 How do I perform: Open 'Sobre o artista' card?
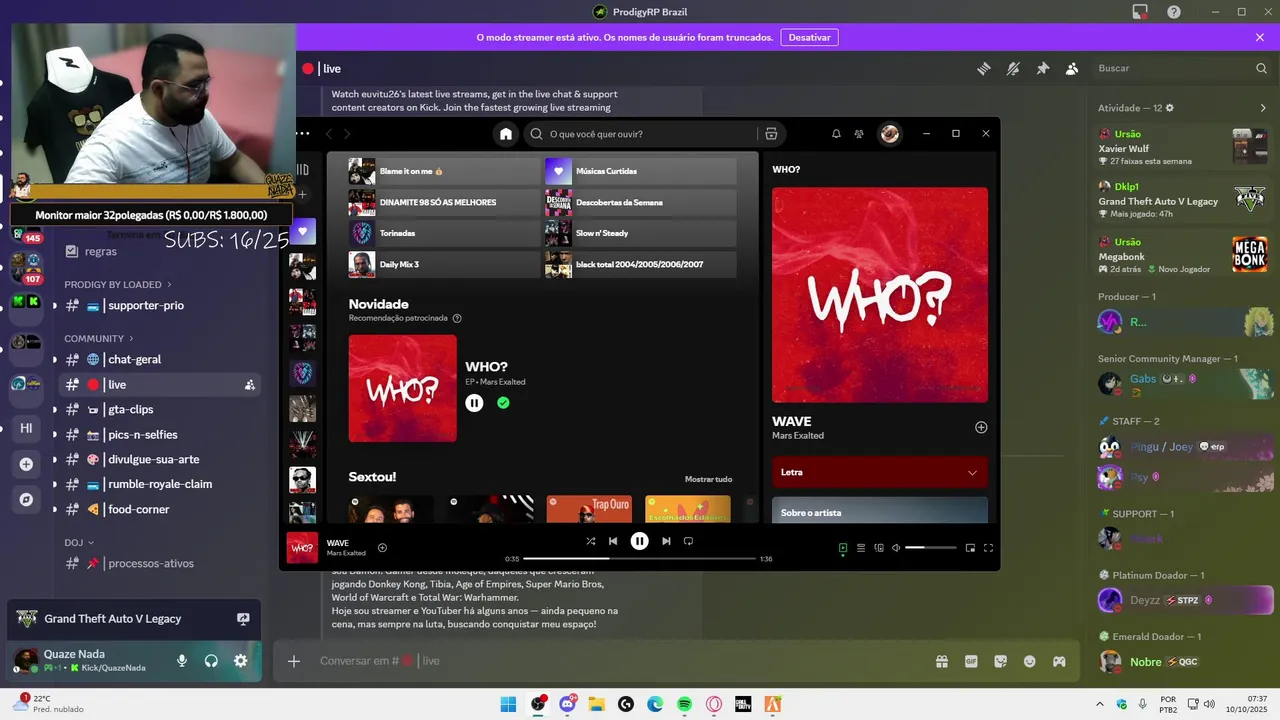(x=880, y=510)
